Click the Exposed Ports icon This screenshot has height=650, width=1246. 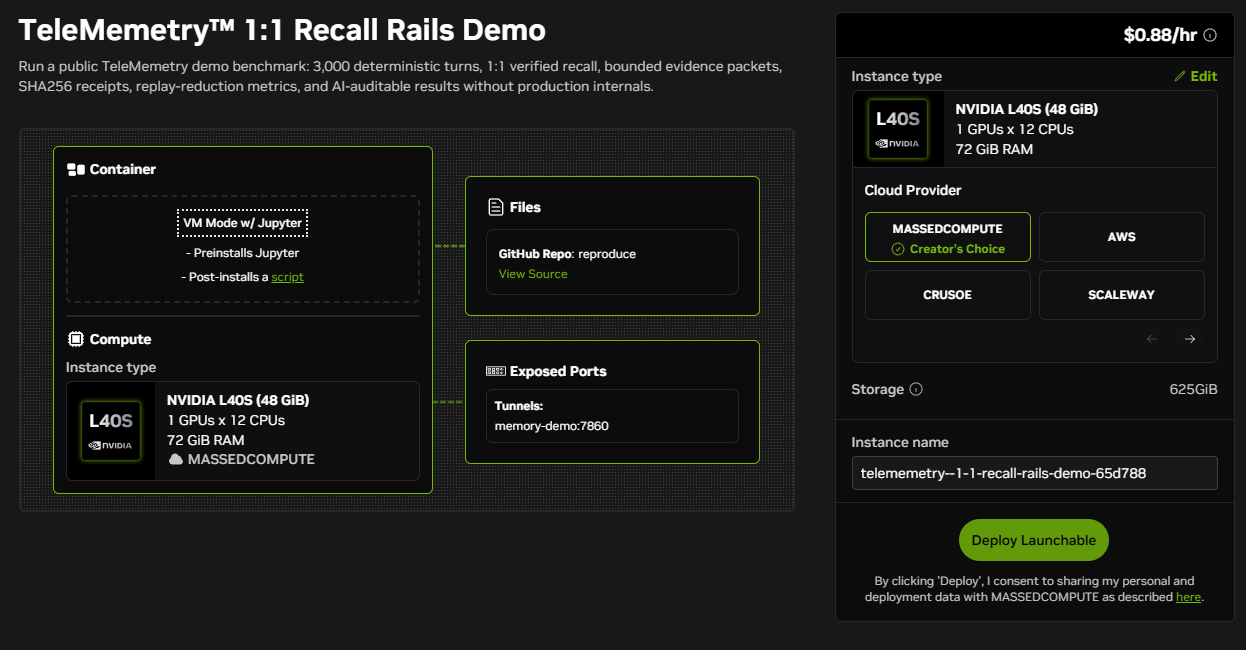point(495,371)
